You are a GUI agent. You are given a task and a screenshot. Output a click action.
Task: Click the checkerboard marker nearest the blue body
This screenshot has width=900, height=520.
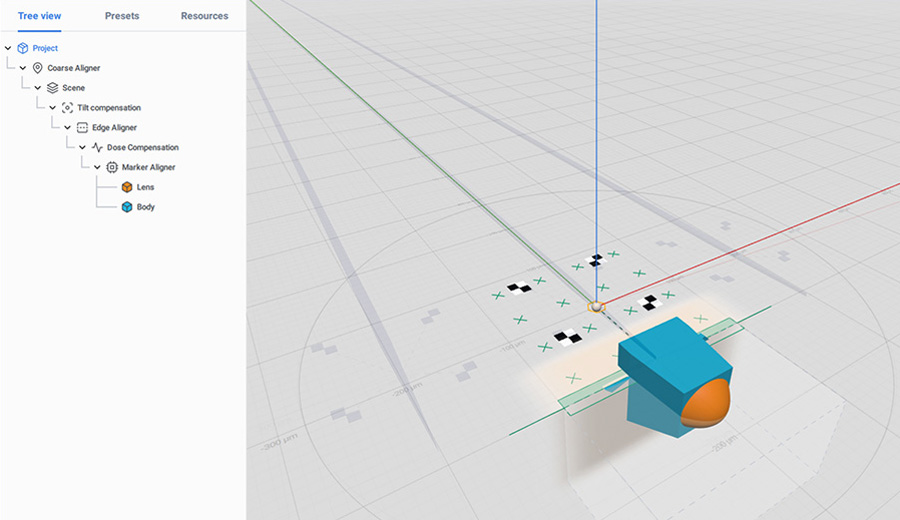[649, 302]
